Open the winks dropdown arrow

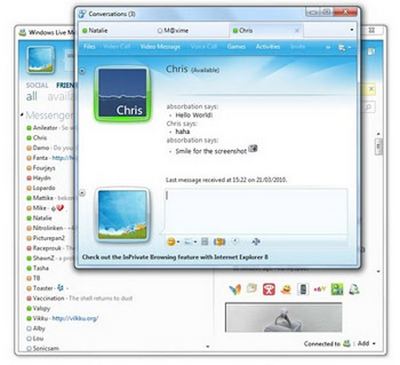pos(195,242)
